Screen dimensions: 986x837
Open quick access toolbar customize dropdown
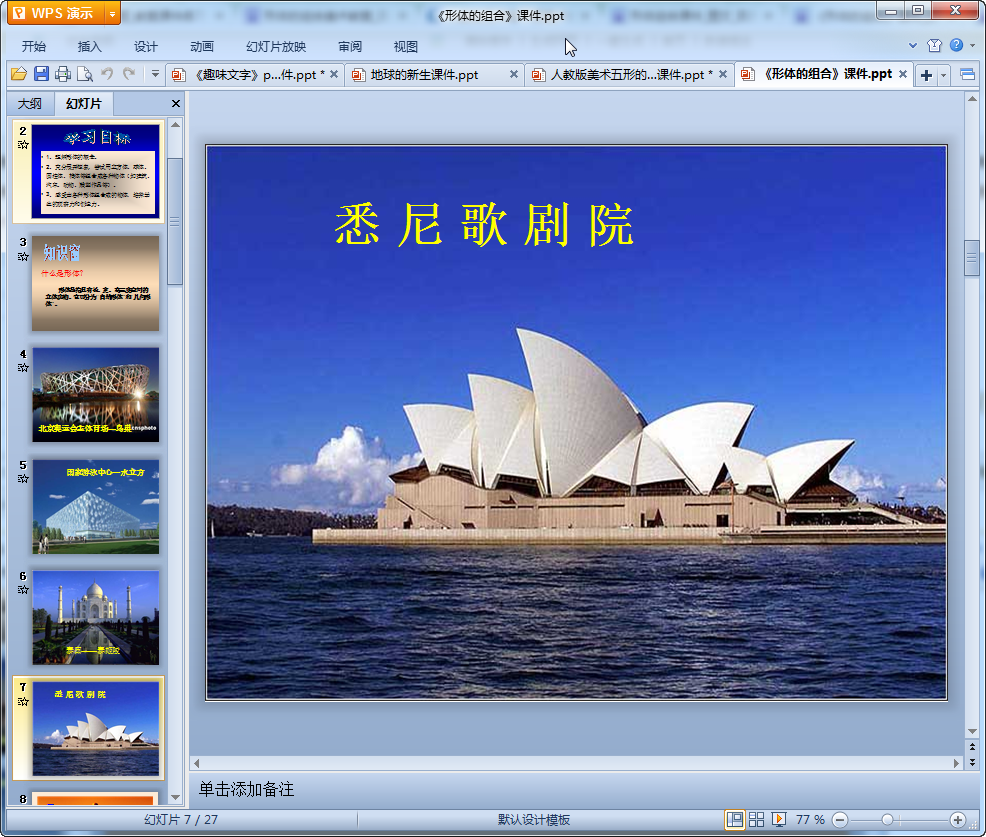[x=155, y=74]
